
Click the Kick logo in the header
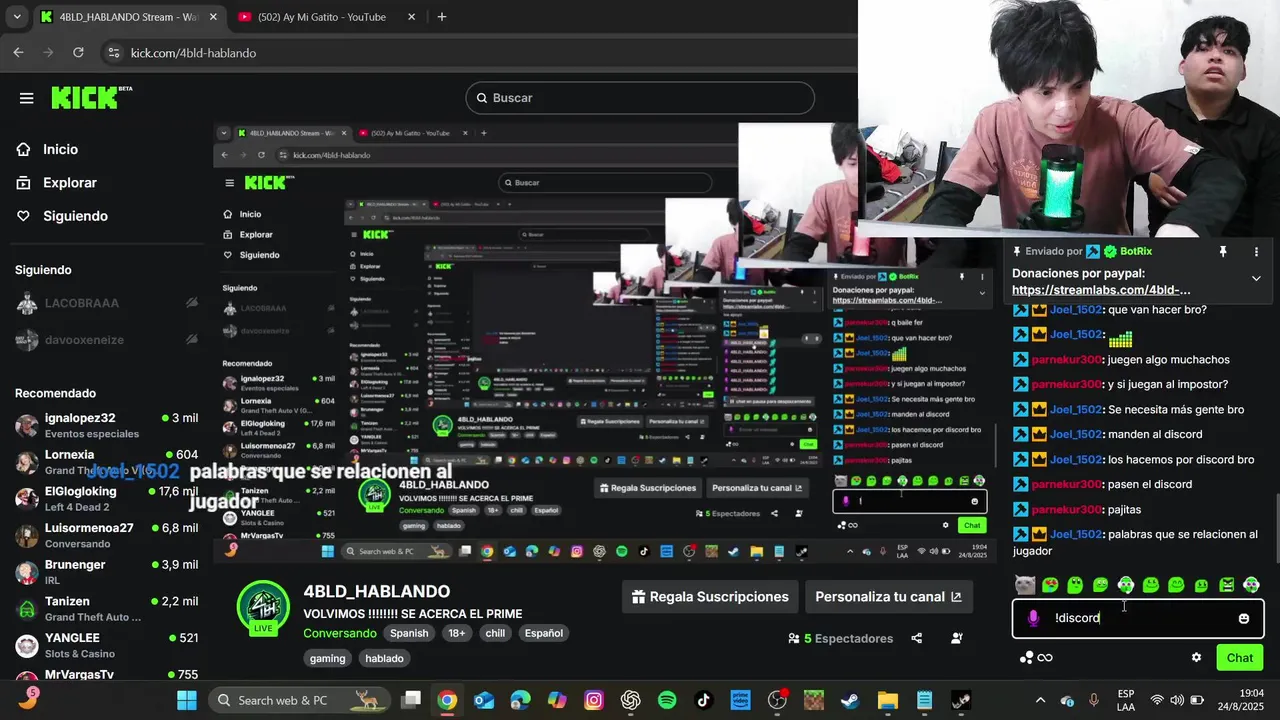91,97
